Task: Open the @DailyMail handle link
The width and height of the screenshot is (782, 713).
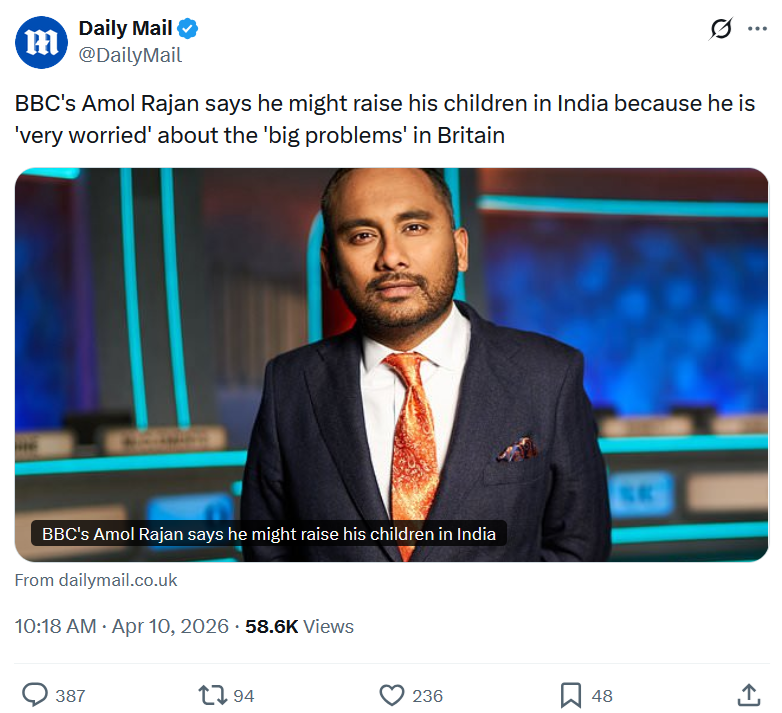Action: 130,56
